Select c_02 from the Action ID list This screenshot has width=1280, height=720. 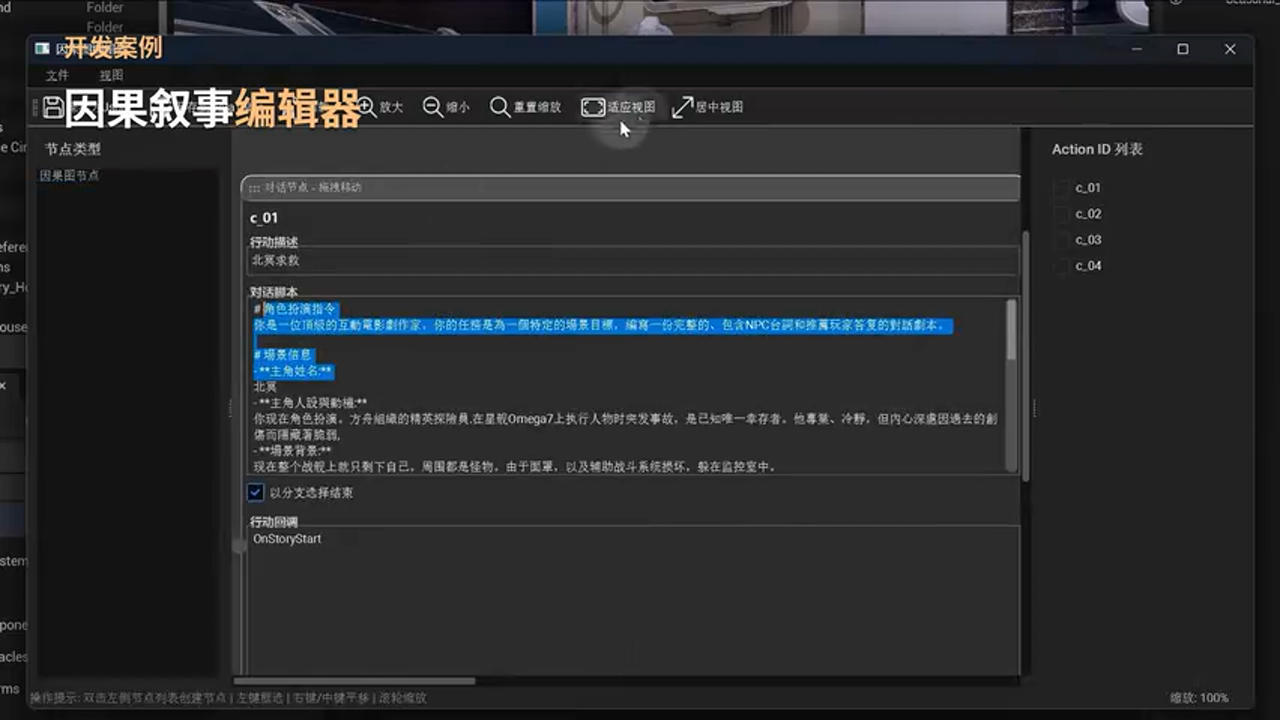click(x=1087, y=213)
